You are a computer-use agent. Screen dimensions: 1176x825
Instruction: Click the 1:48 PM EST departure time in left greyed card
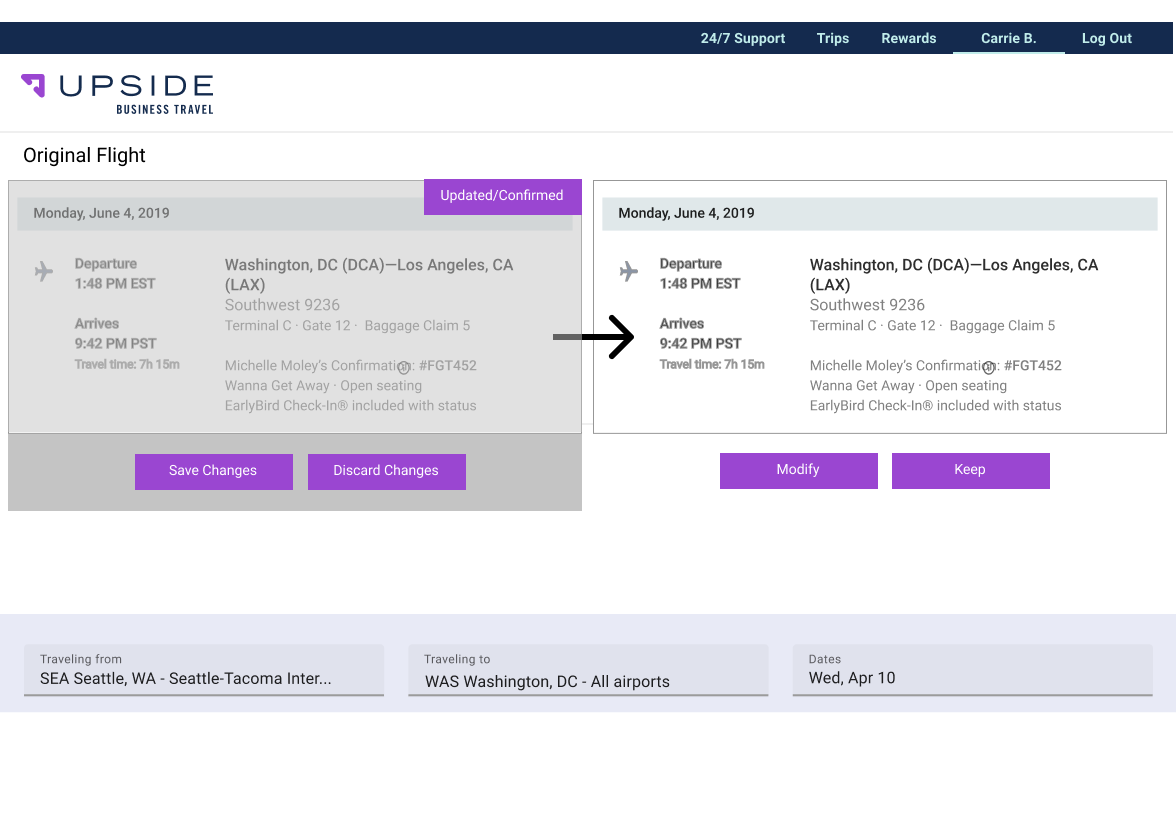(115, 284)
